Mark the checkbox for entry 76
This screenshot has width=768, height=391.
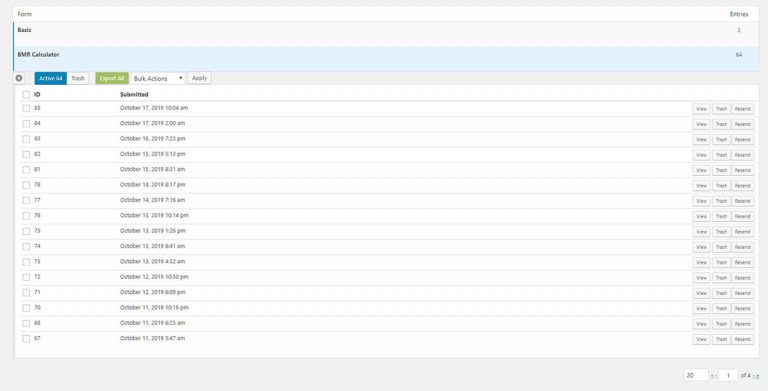(26, 216)
